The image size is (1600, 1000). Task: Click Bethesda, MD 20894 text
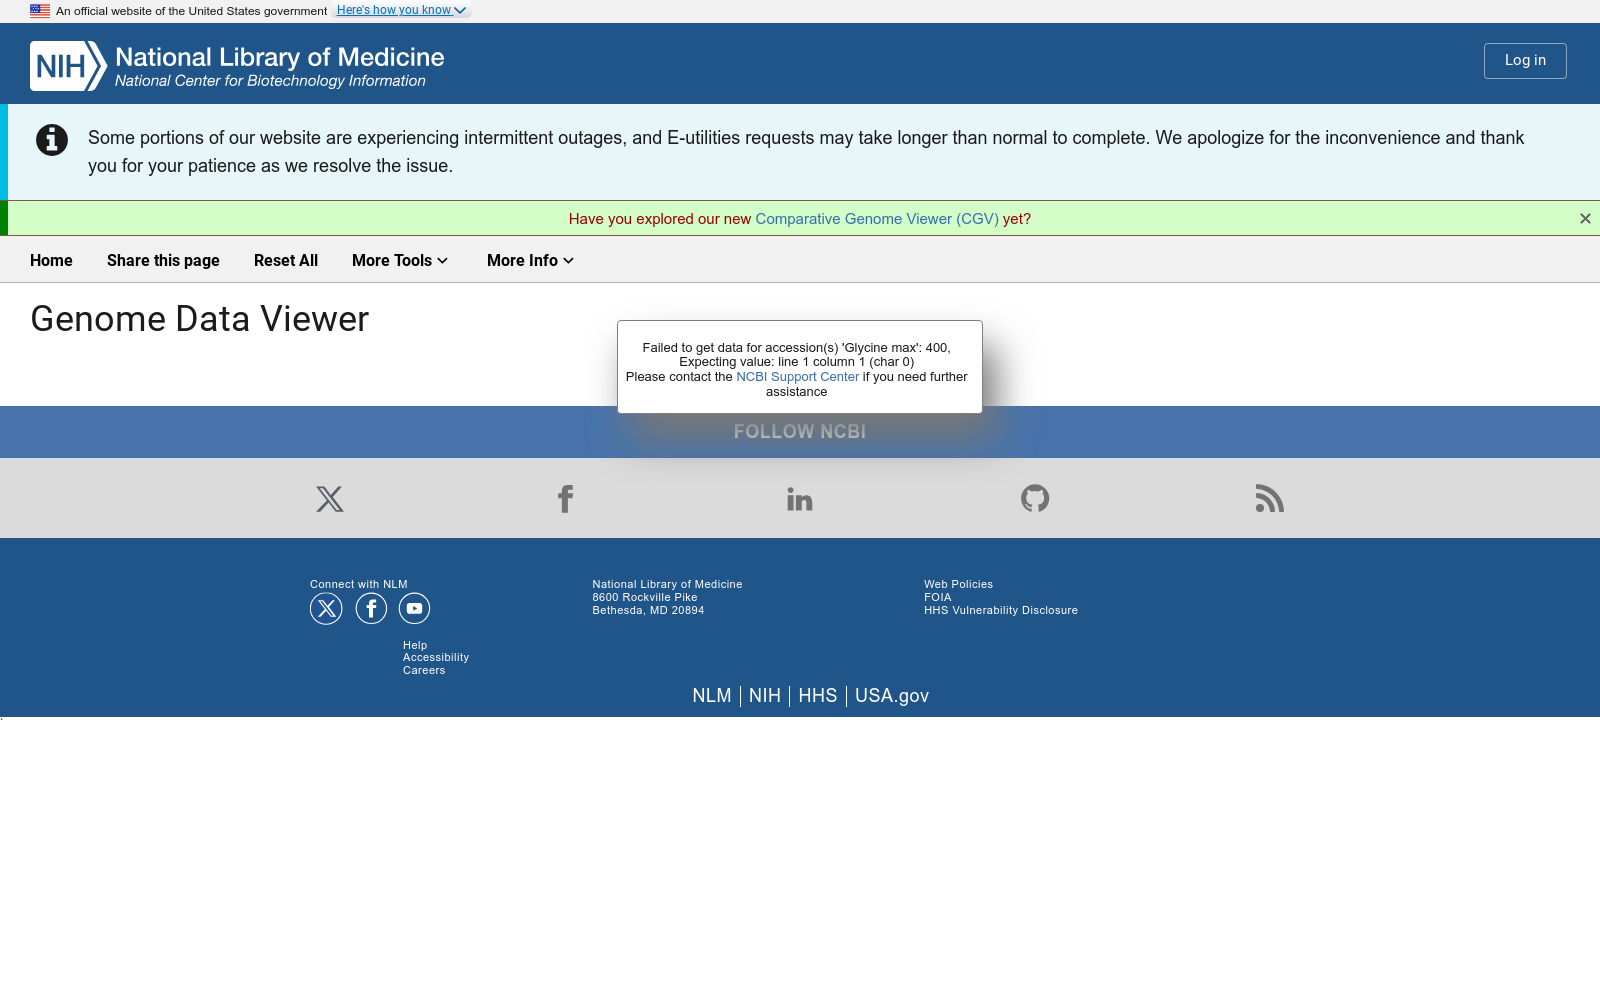648,610
